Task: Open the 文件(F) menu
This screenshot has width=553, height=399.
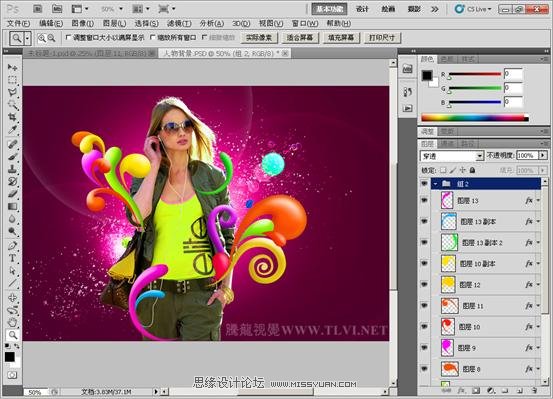Action: tap(18, 23)
